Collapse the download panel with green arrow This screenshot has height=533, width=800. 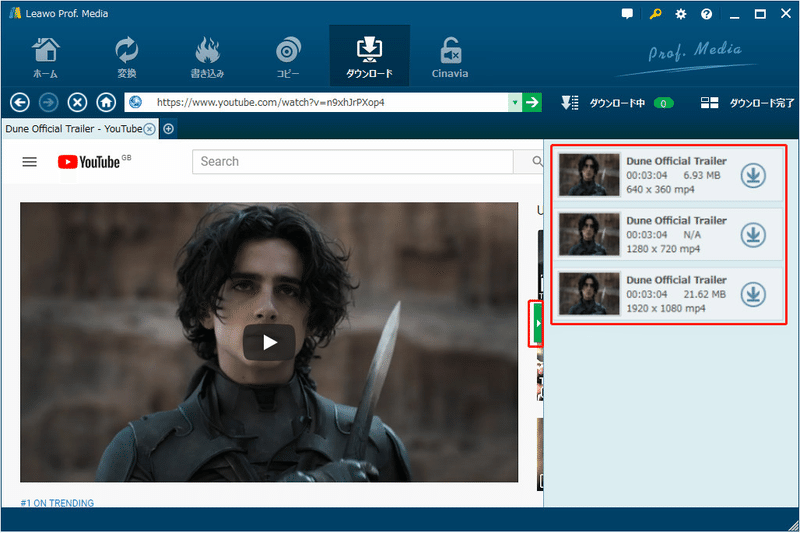pos(537,323)
